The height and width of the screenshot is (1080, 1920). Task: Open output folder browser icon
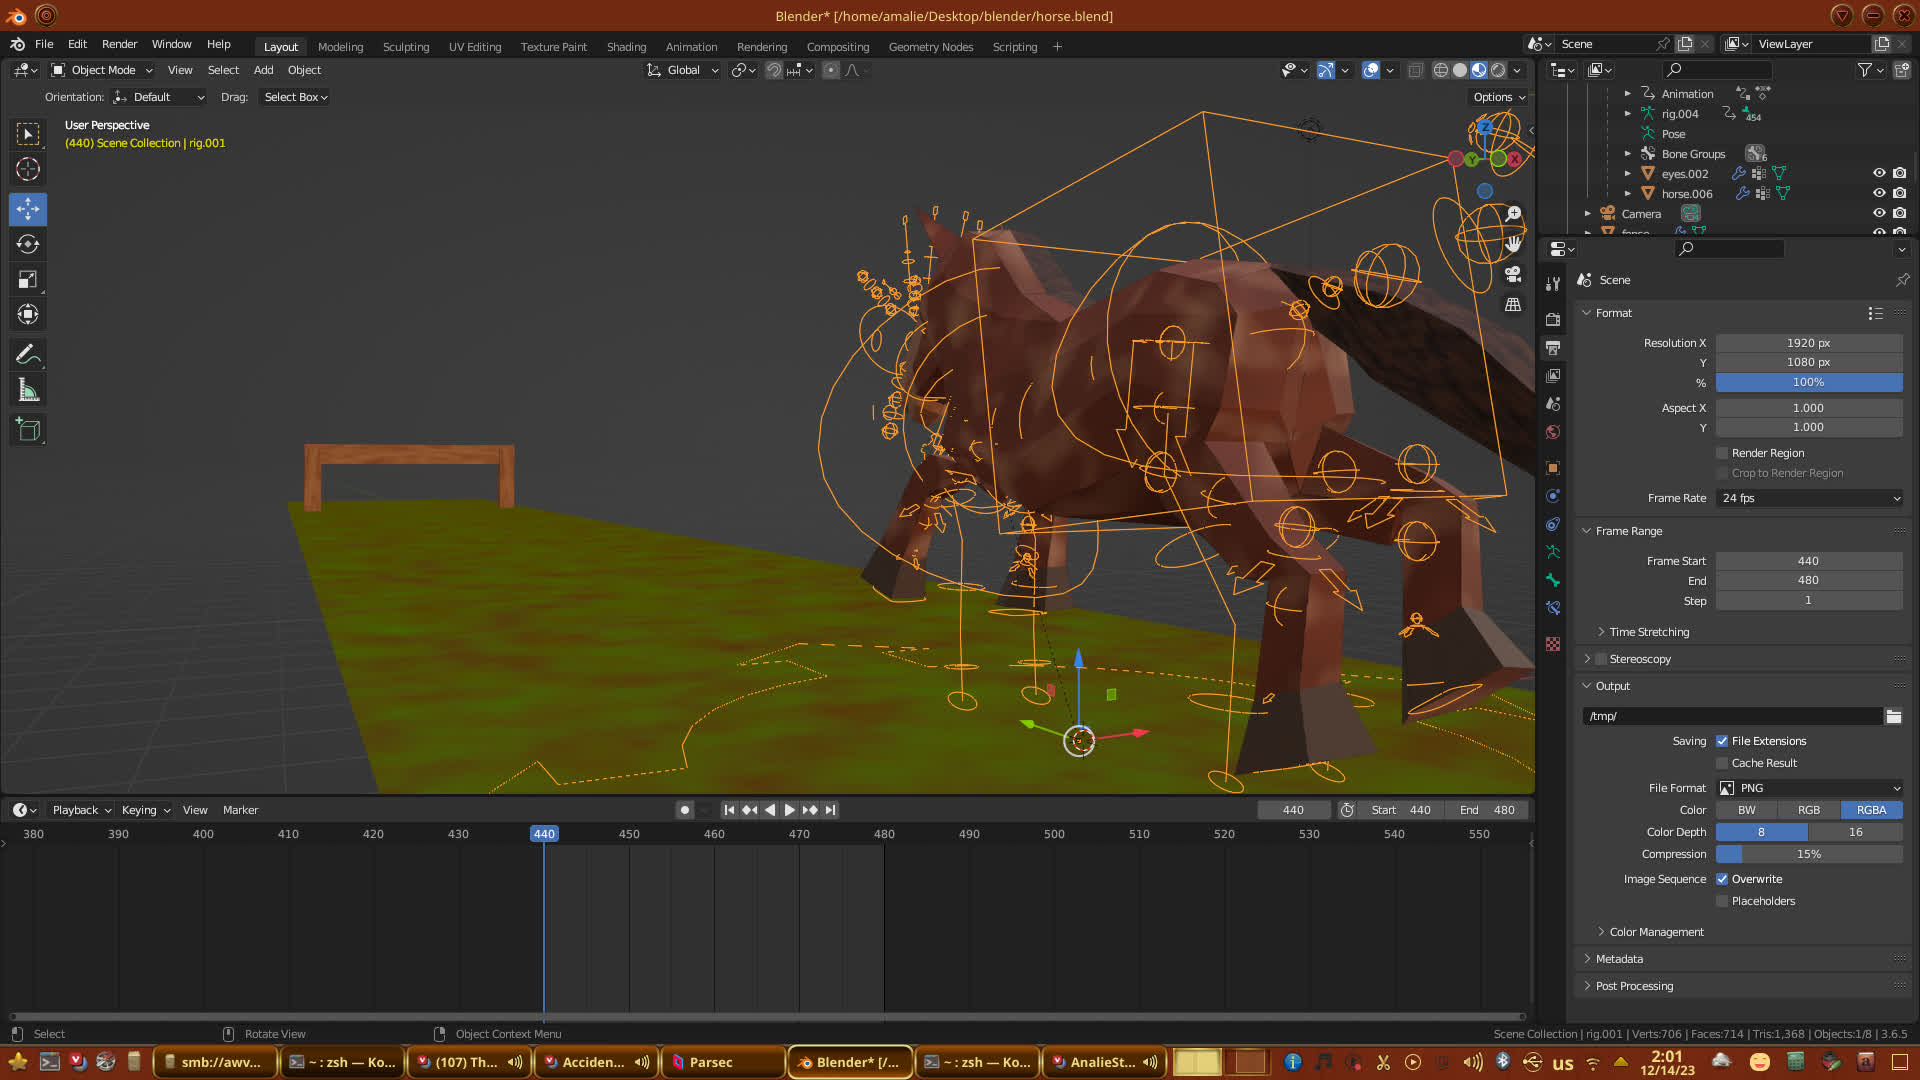(x=1893, y=716)
